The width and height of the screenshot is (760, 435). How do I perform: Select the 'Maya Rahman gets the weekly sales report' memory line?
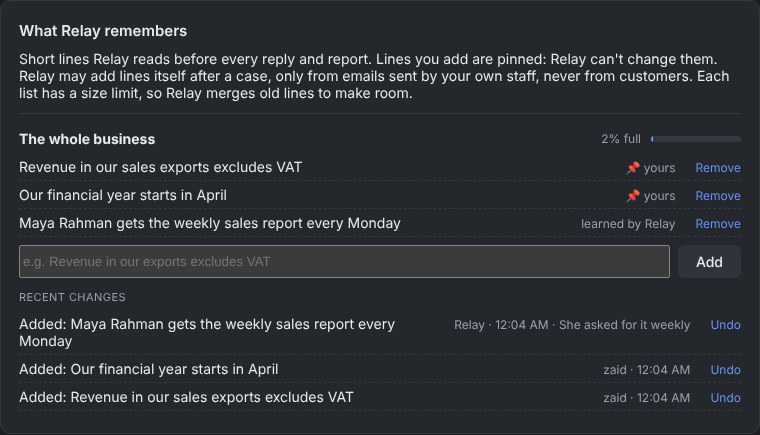pos(210,224)
